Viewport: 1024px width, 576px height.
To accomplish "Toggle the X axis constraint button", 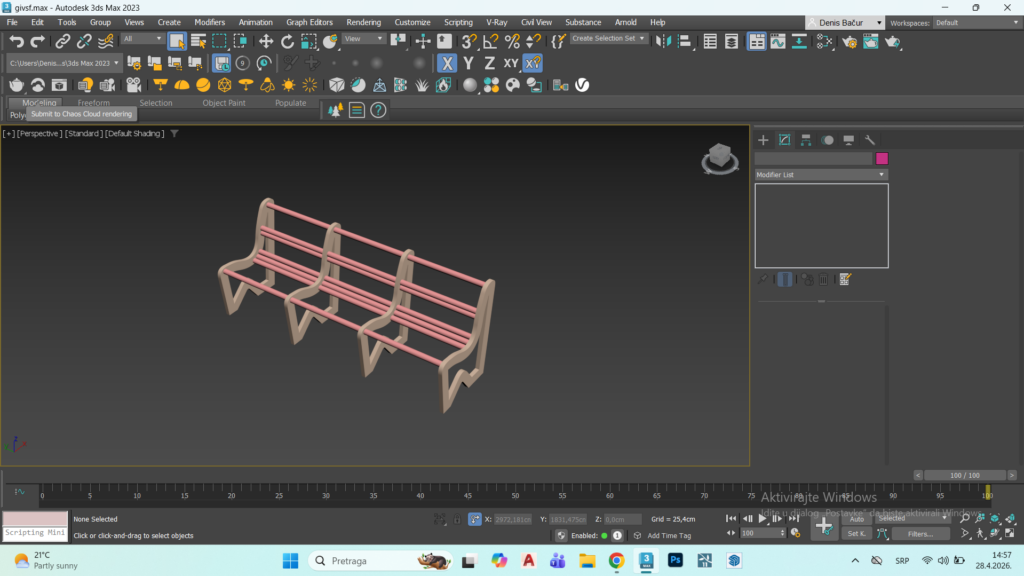I will (x=447, y=63).
